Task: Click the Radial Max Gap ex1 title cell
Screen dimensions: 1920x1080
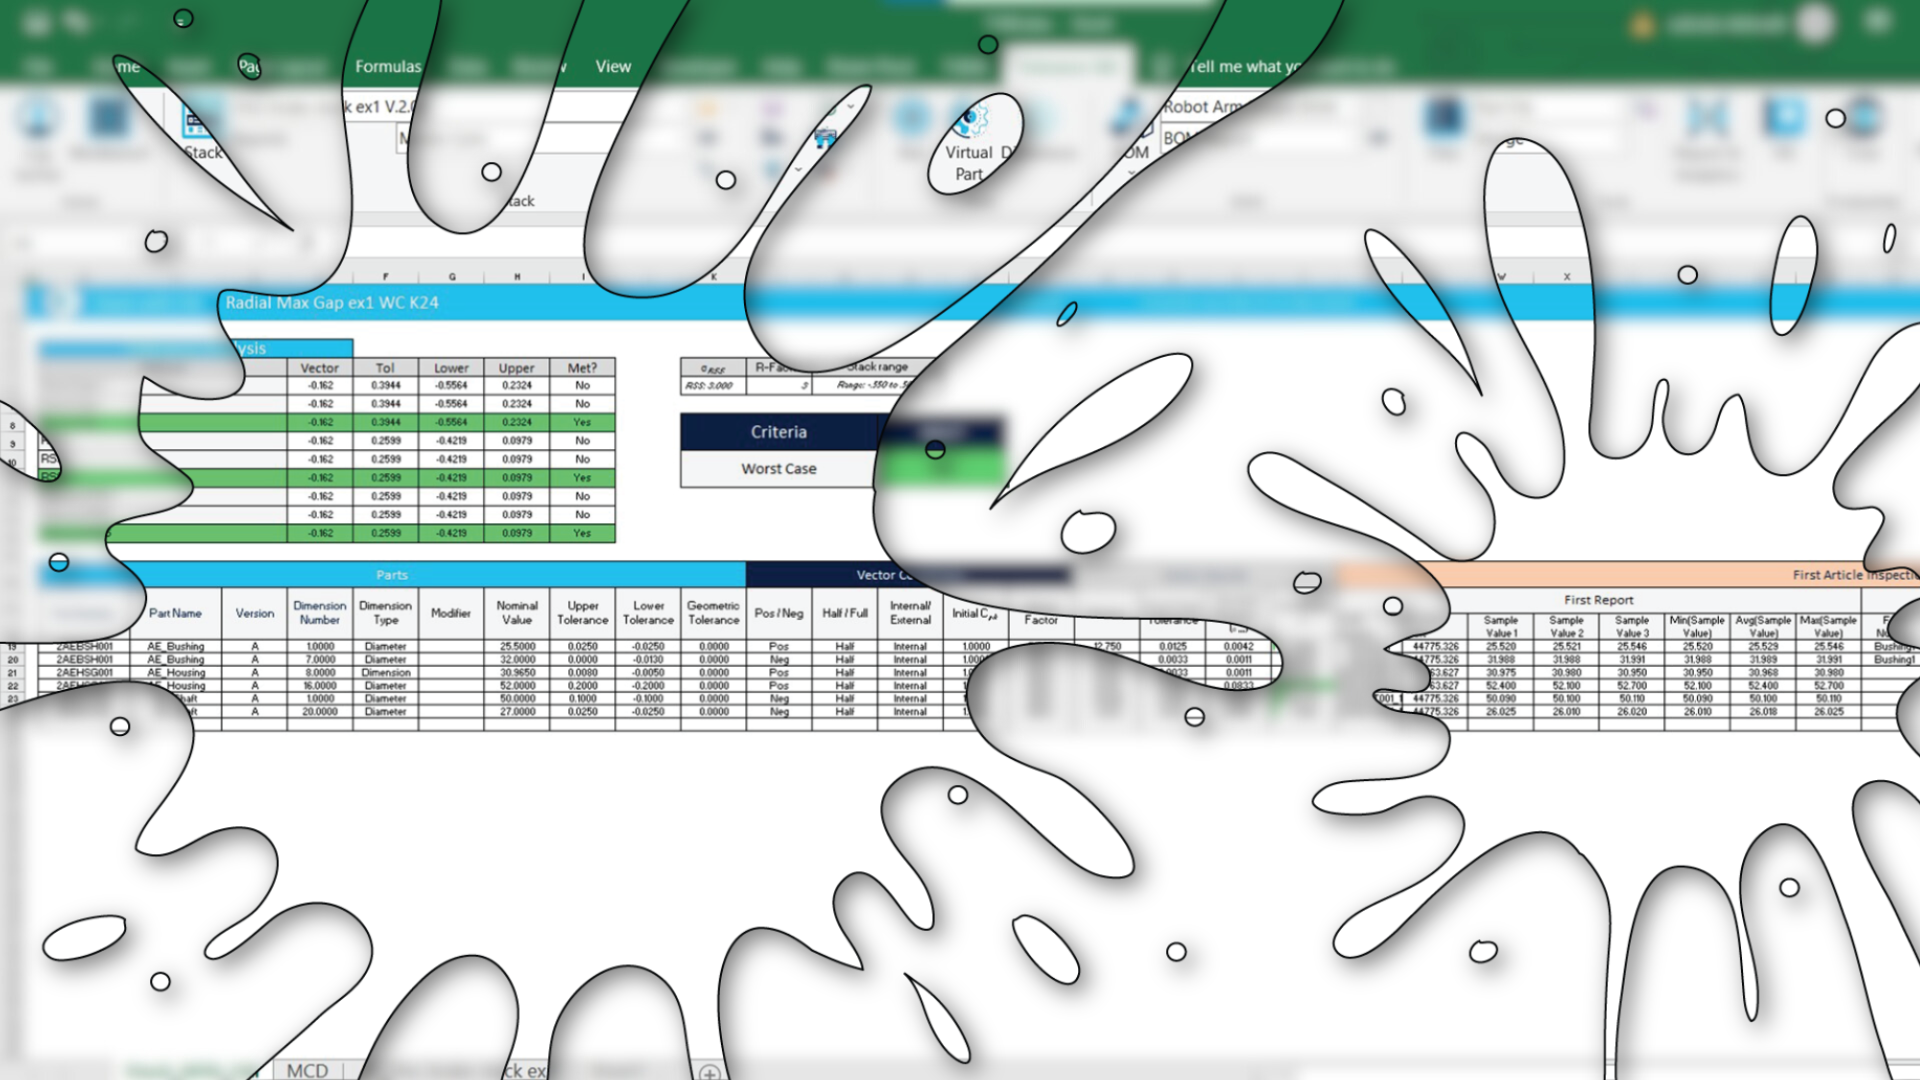Action: (332, 302)
